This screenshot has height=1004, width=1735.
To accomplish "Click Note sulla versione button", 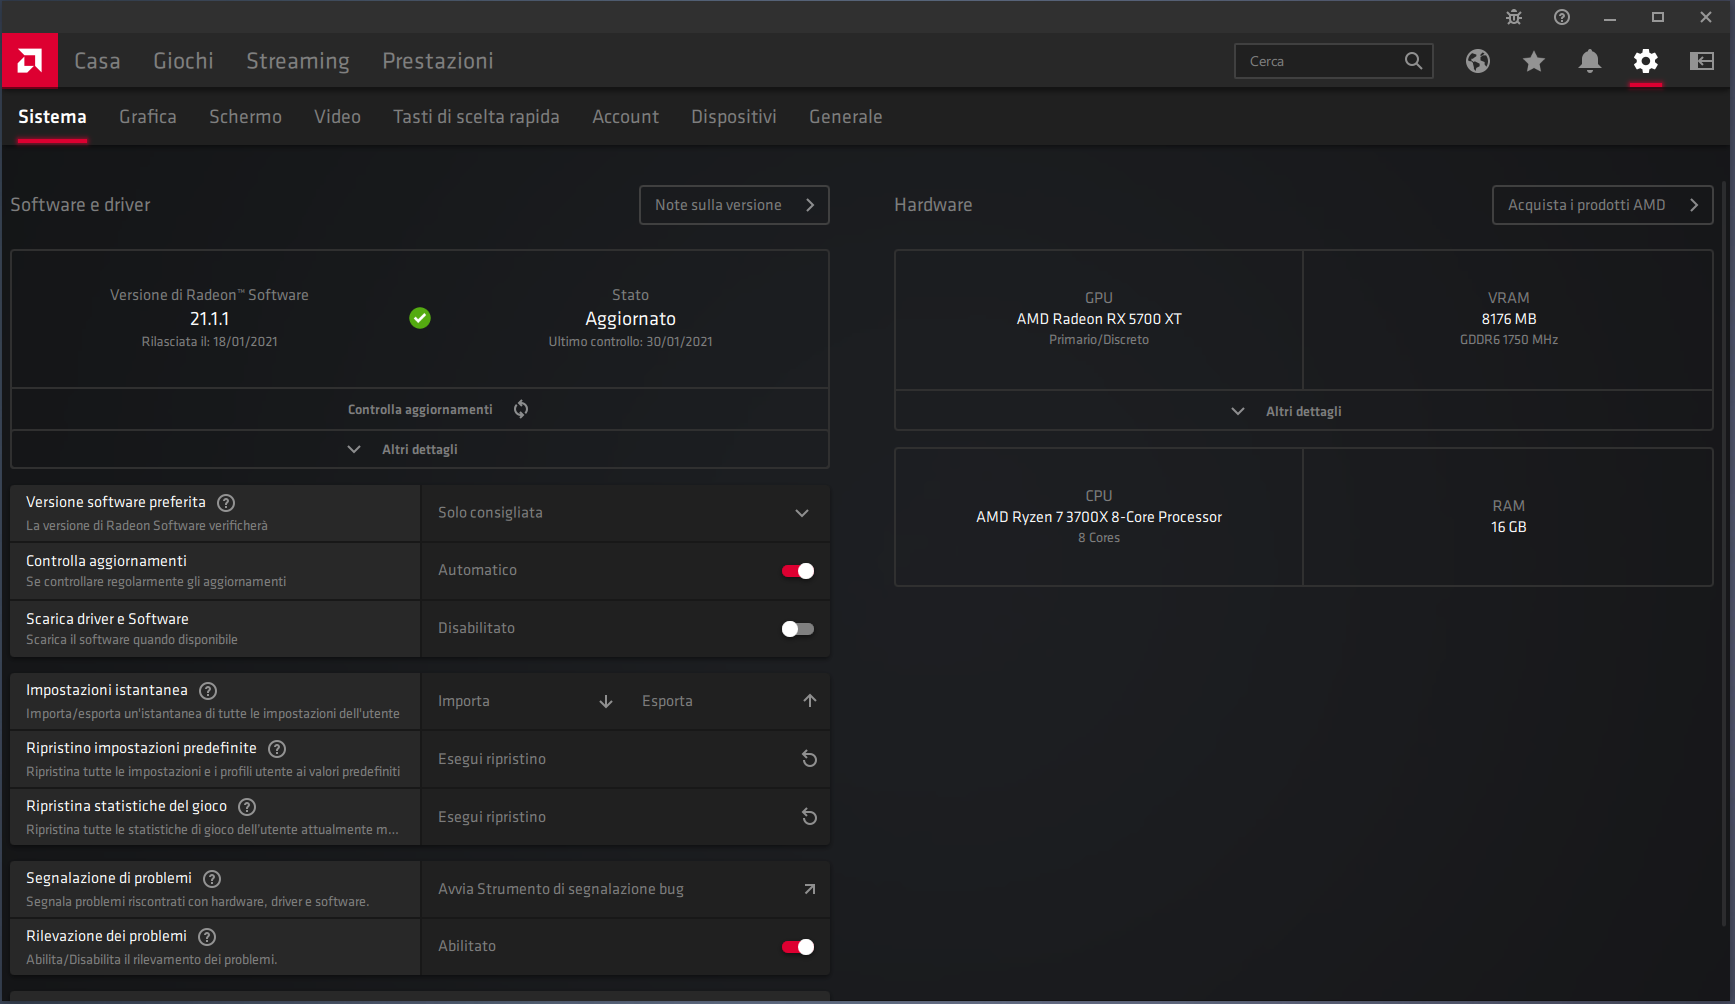I will click(x=734, y=205).
